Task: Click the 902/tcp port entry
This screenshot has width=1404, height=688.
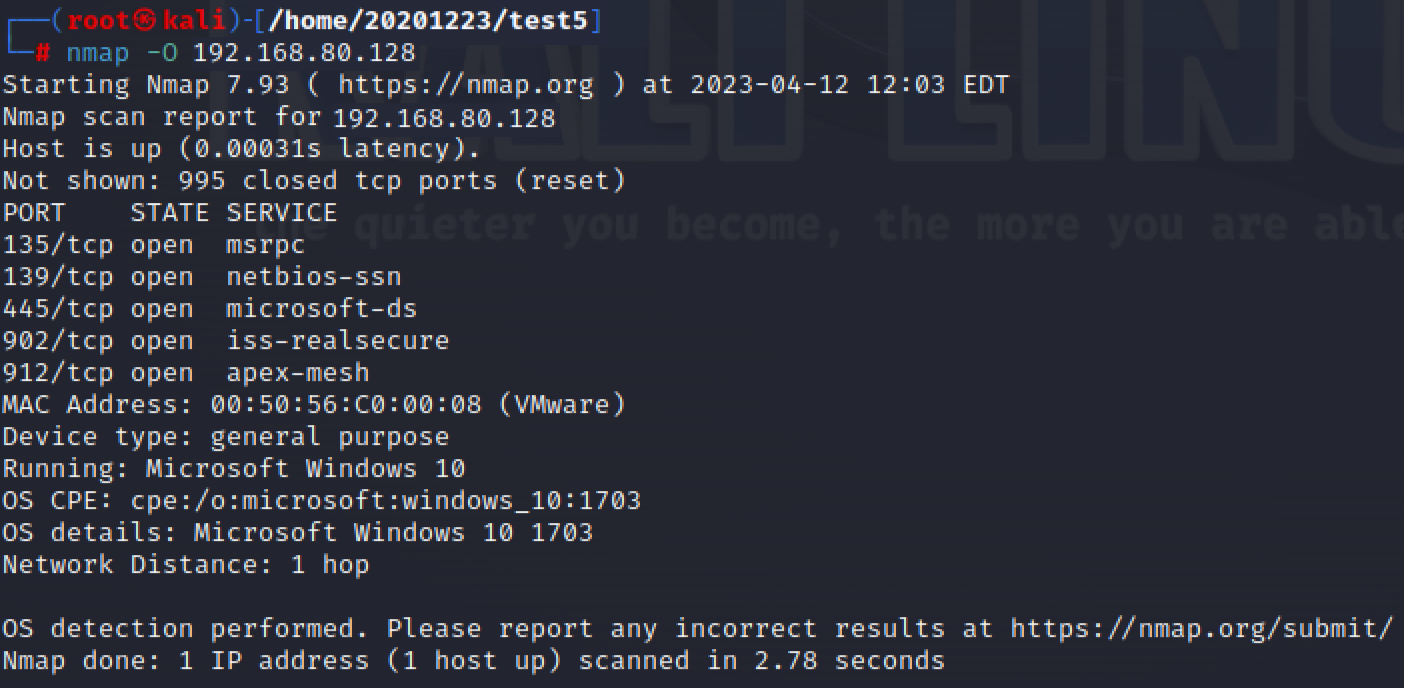Action: pyautogui.click(x=58, y=341)
